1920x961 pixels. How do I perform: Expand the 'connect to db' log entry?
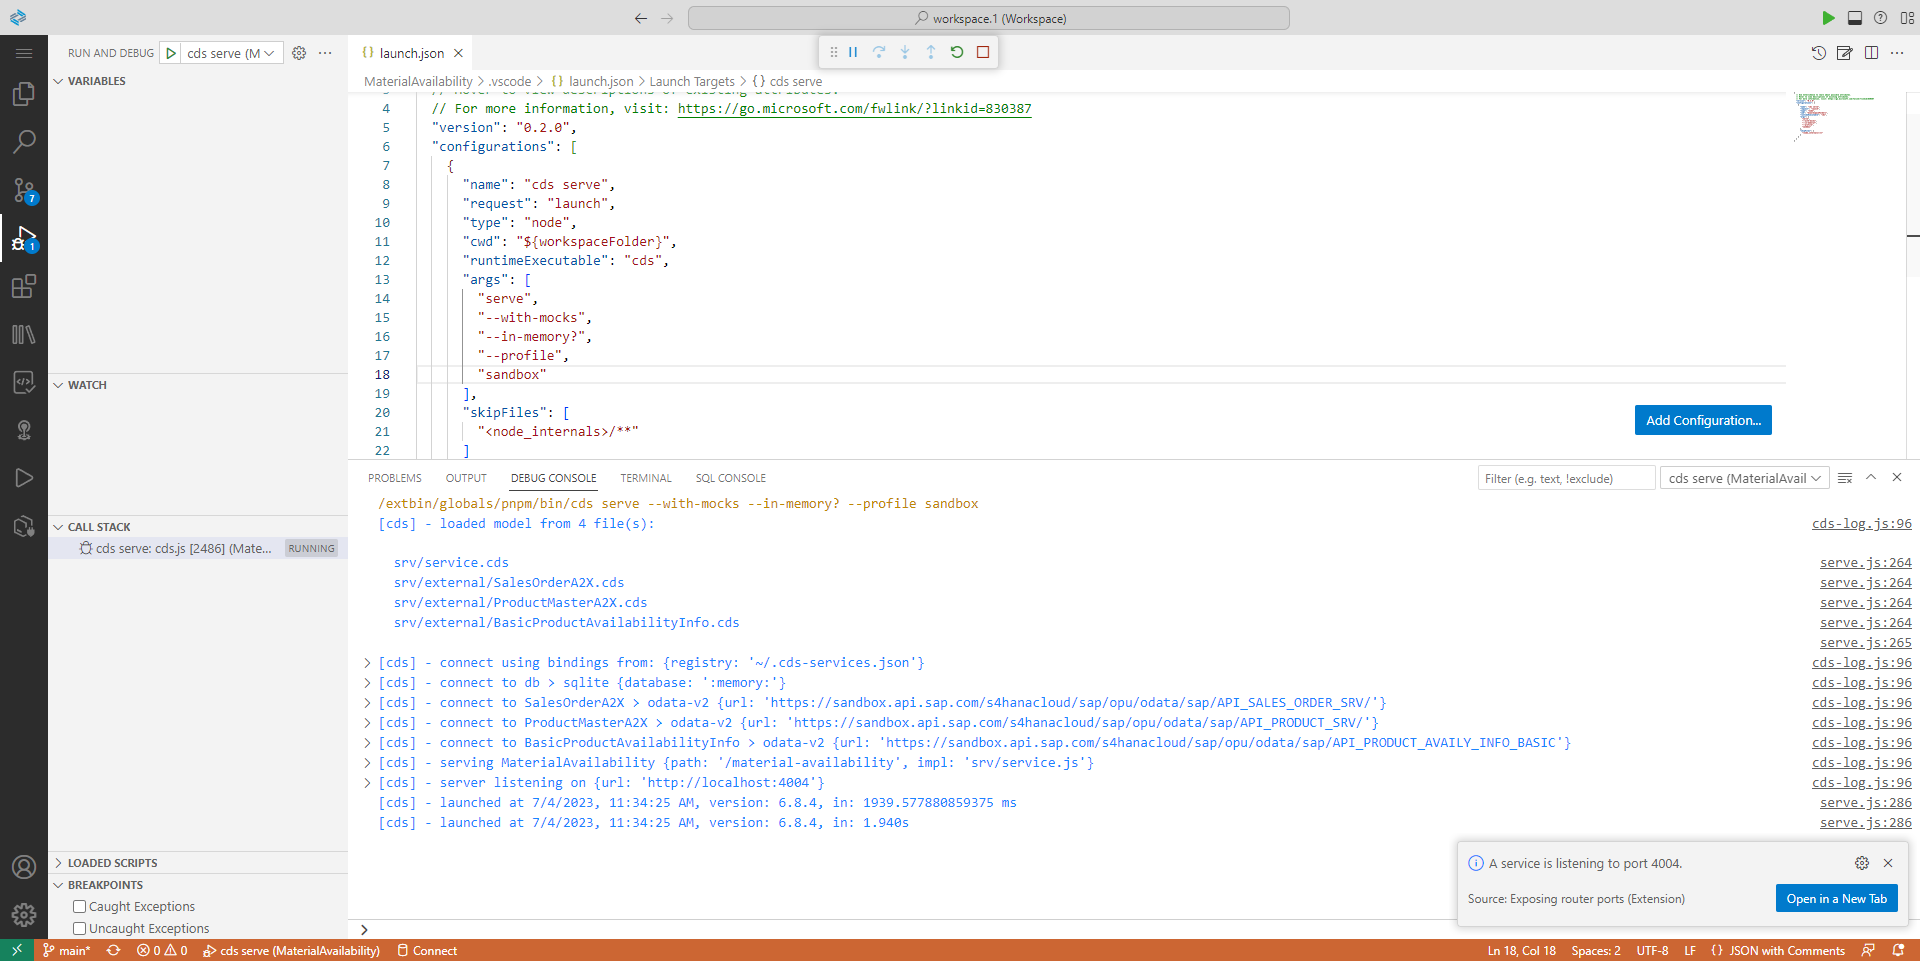coord(367,683)
